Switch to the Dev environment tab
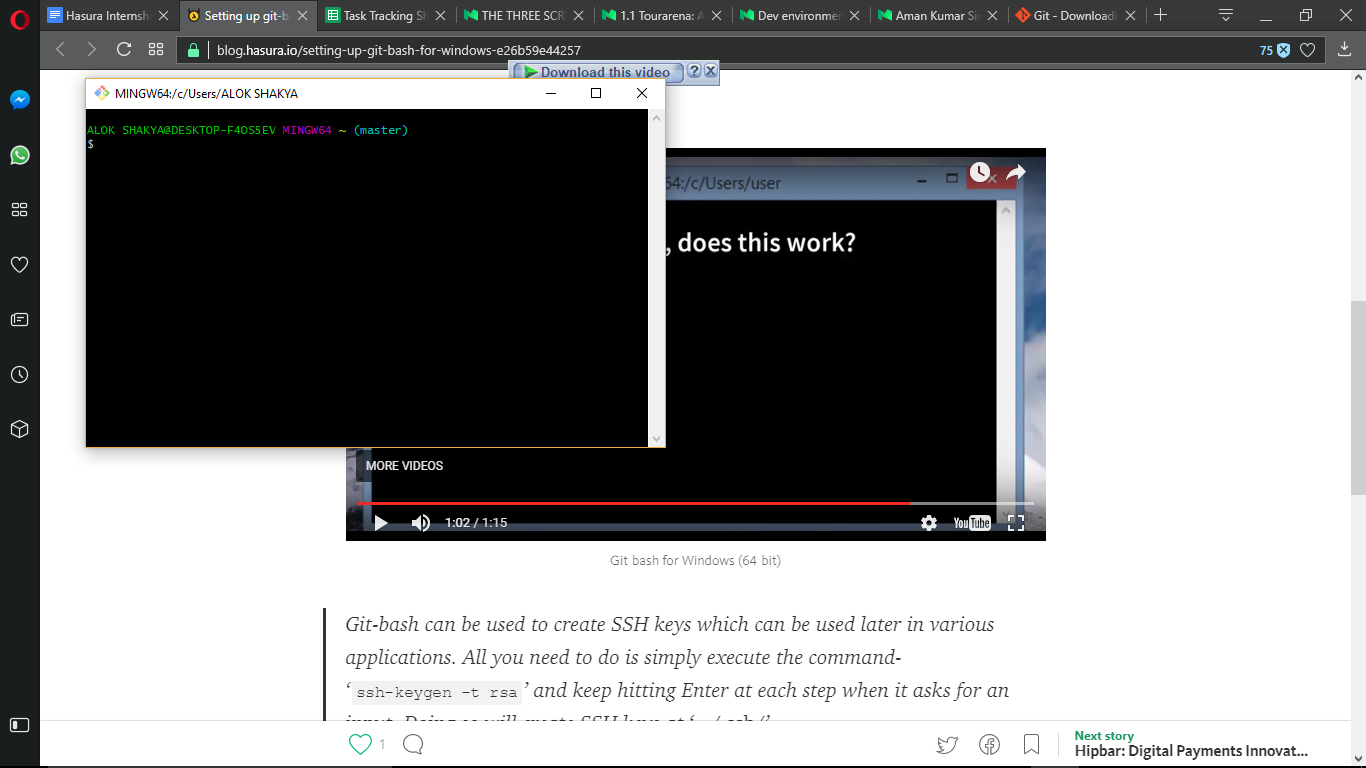Screen dimensions: 1366x768 pos(800,15)
